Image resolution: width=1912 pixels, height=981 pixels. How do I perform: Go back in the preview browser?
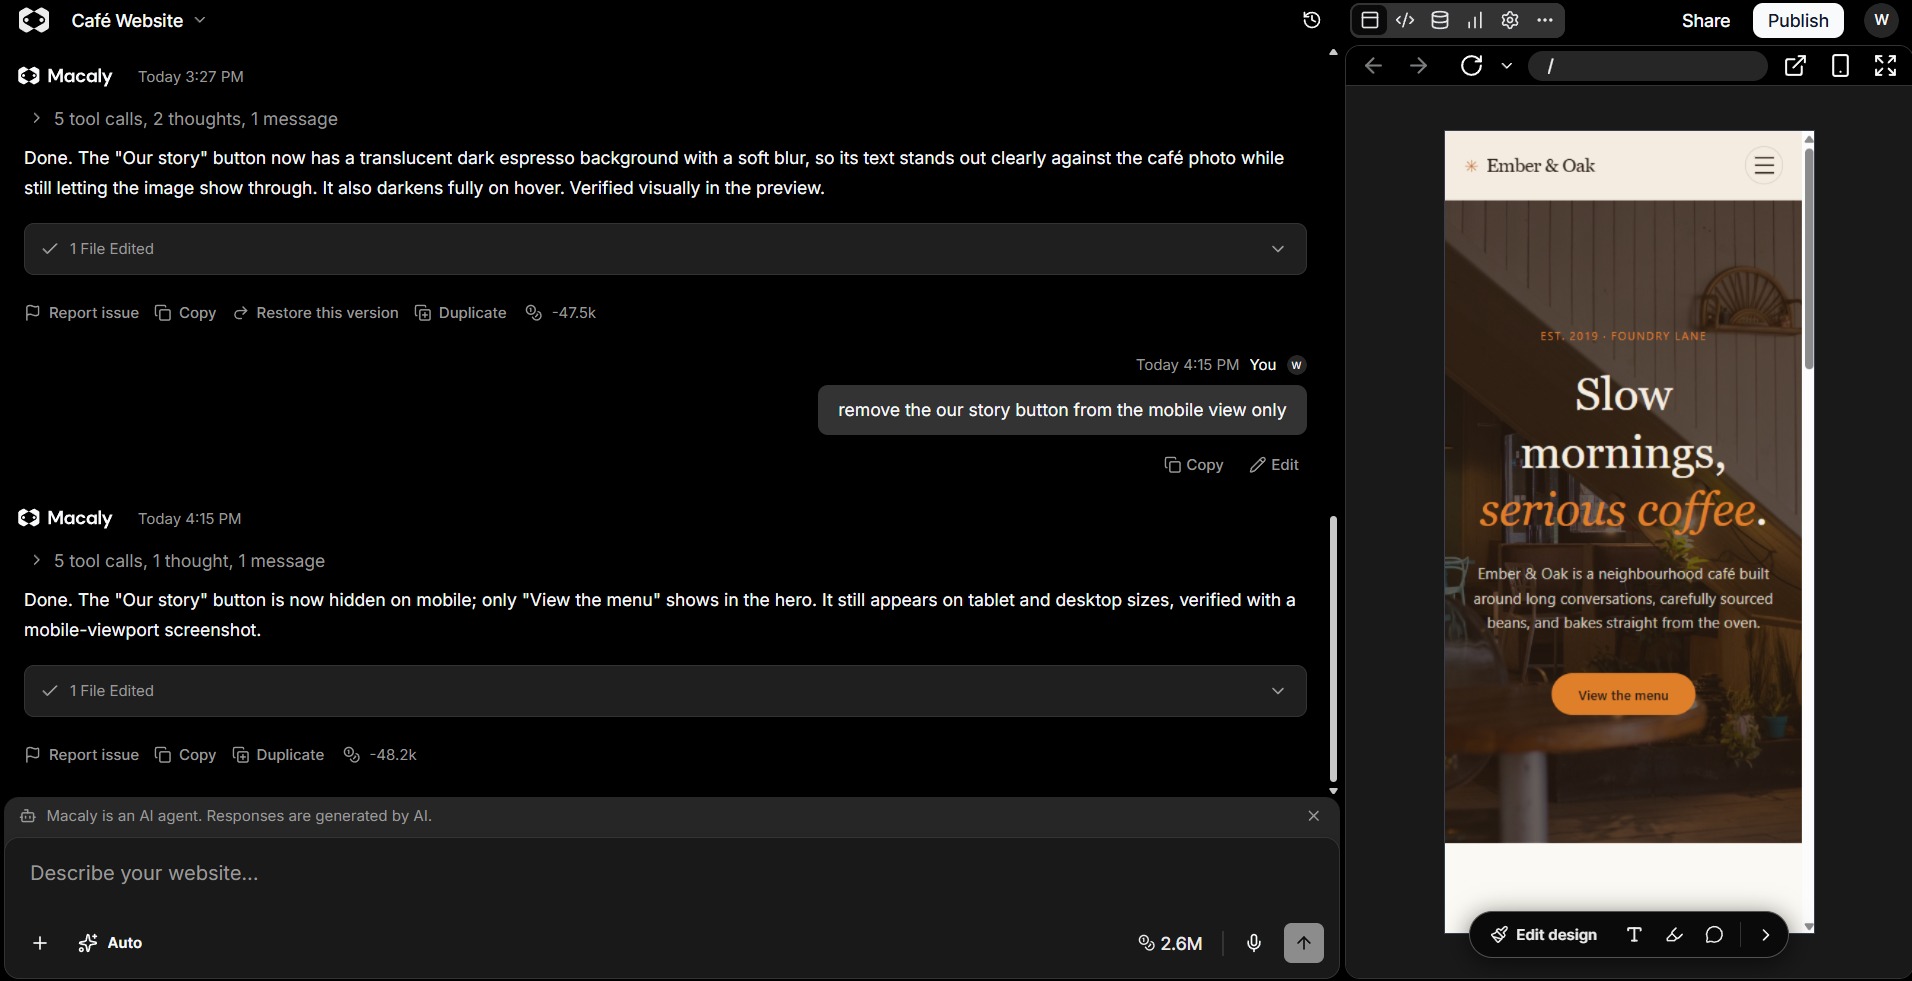pyautogui.click(x=1374, y=66)
